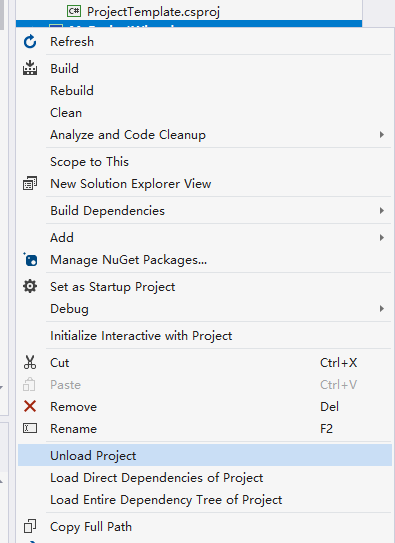Select ProjectTemplate.csproj in the tree
Image resolution: width=395 pixels, height=543 pixels.
[x=153, y=11]
